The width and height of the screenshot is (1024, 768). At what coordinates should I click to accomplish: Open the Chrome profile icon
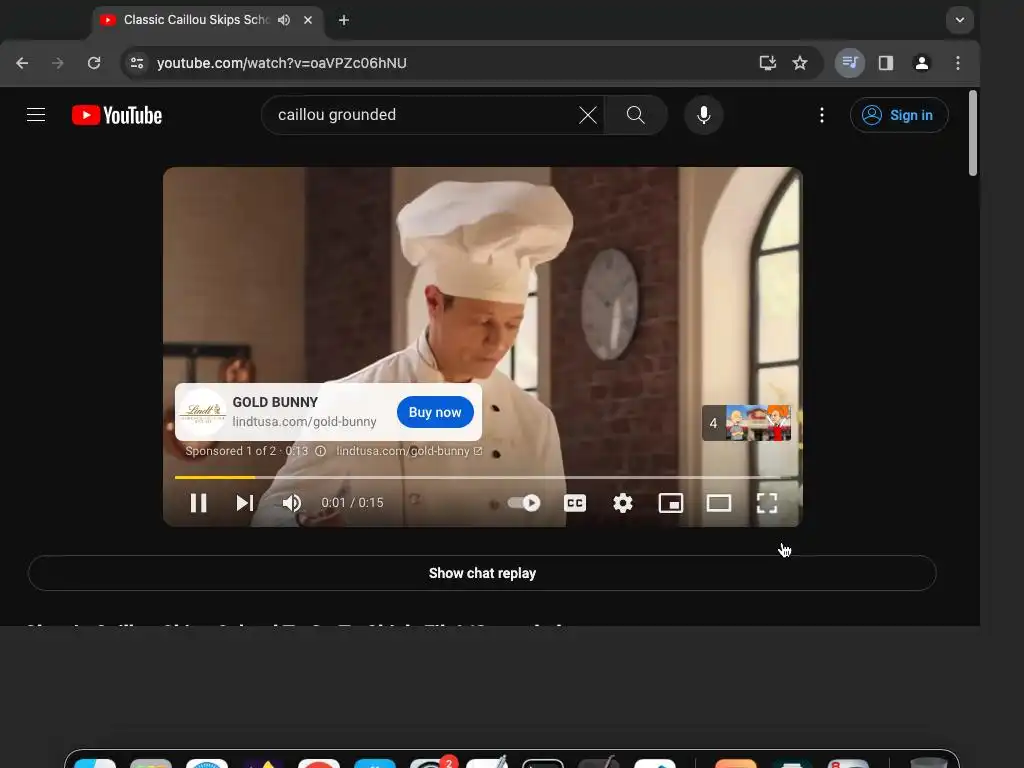pyautogui.click(x=921, y=63)
